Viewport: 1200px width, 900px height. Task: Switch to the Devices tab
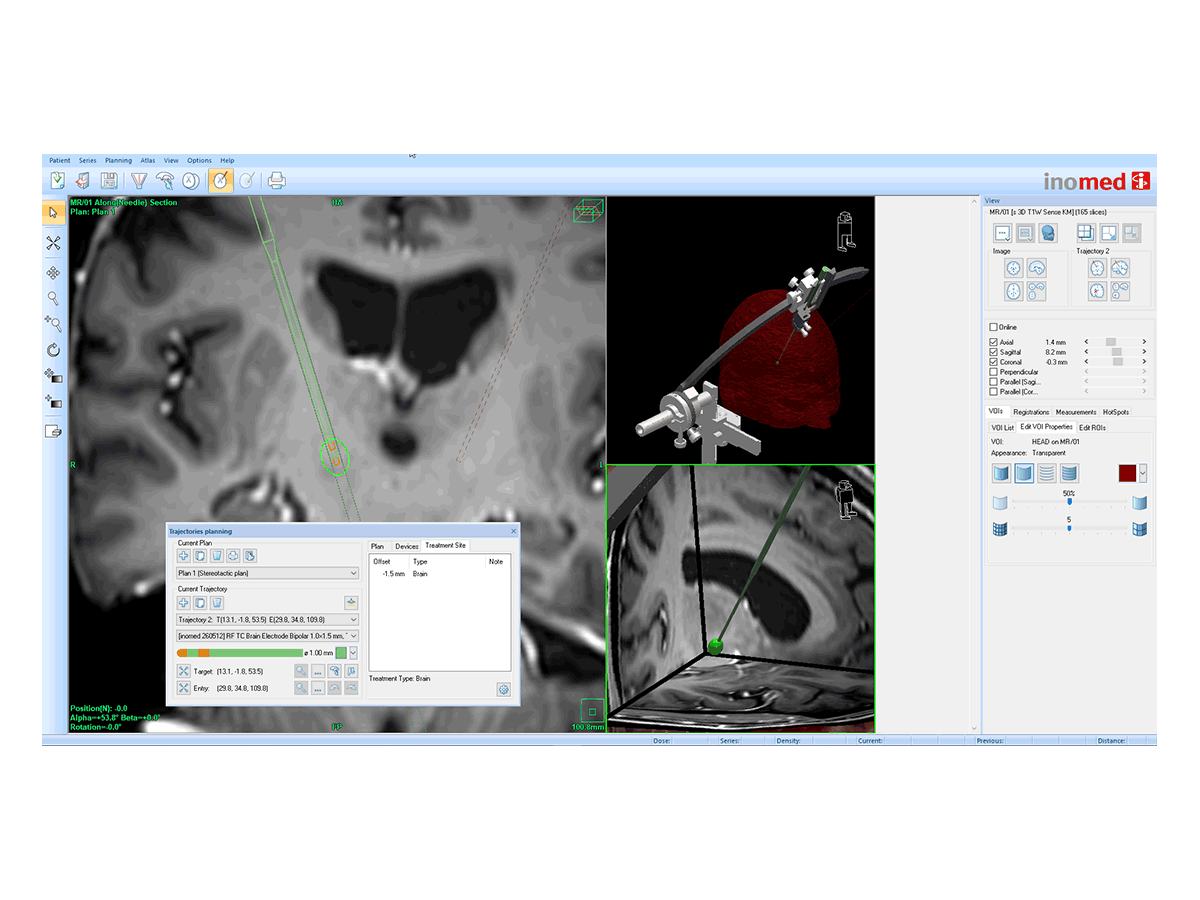point(406,546)
